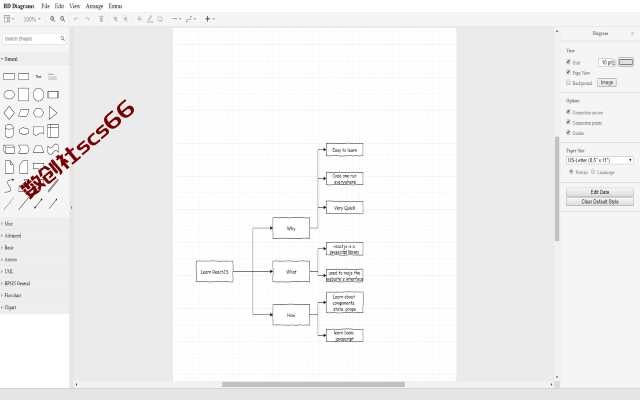This screenshot has height=400, width=640.
Task: Expand the Flowchart shapes section
Action: [34, 296]
